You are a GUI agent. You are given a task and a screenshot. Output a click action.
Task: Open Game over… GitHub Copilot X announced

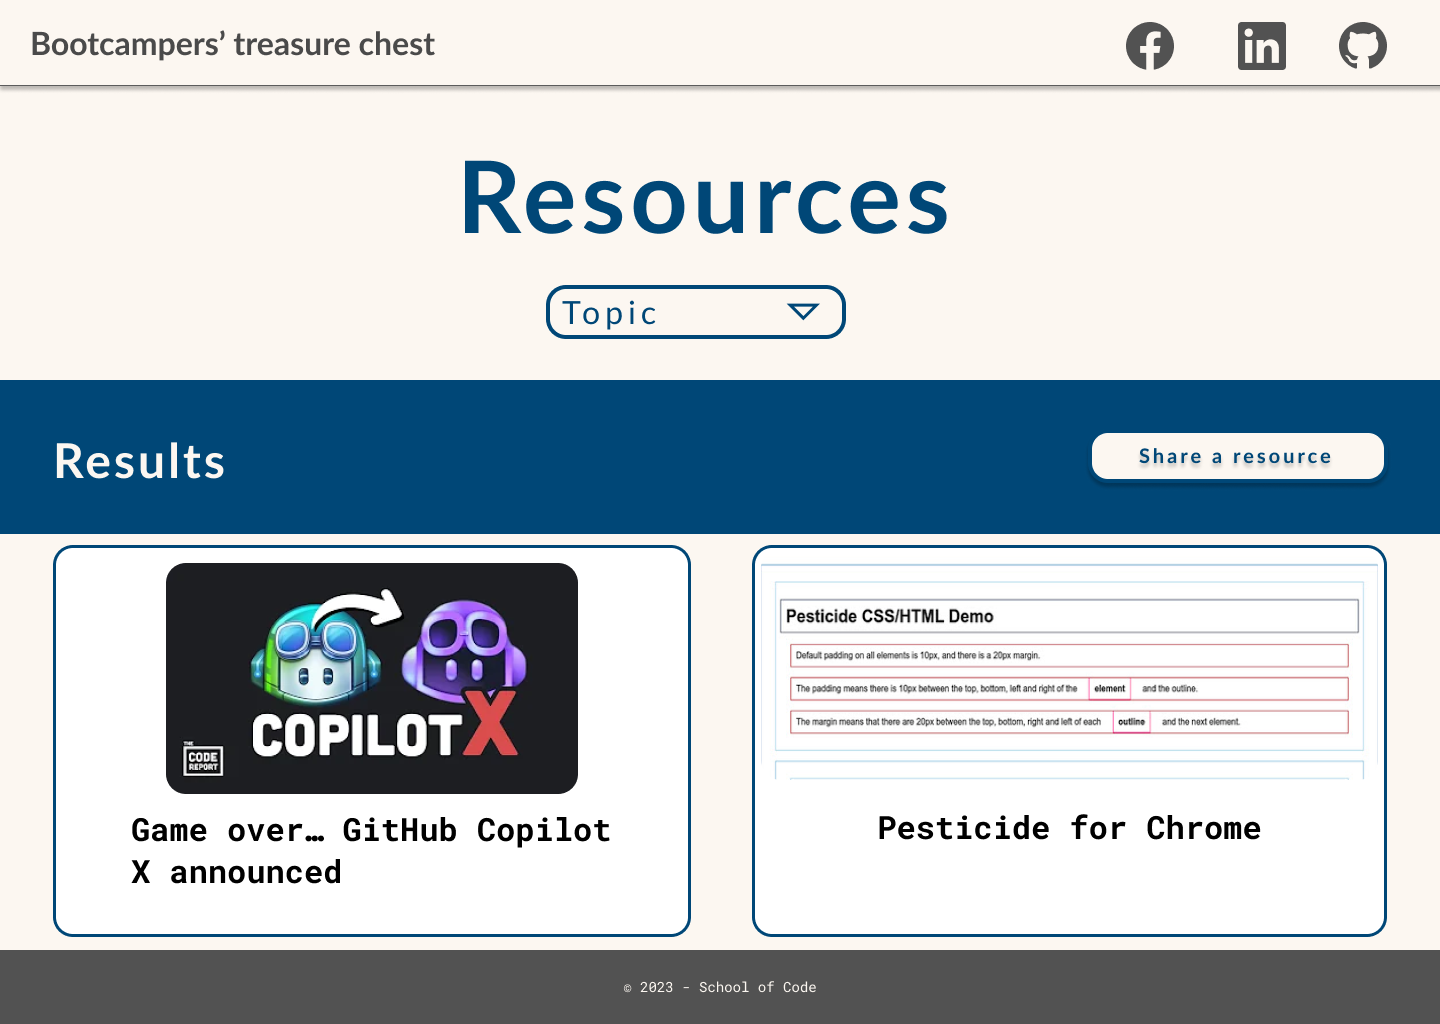(x=371, y=851)
